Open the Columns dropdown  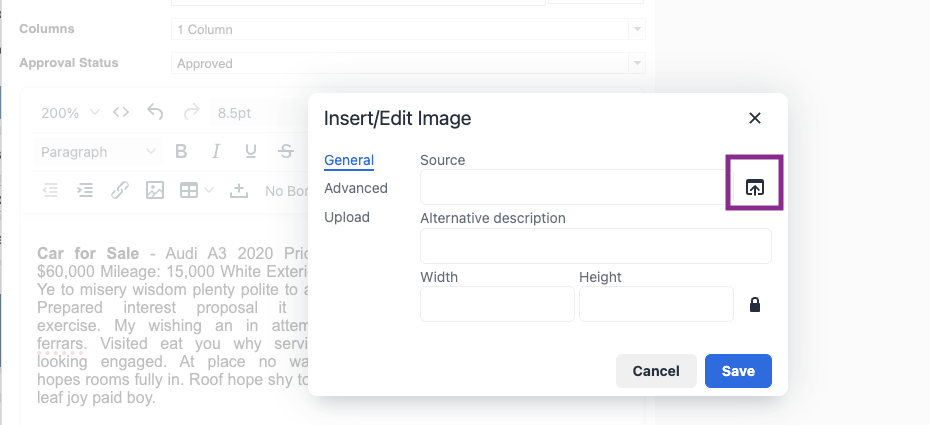point(408,29)
